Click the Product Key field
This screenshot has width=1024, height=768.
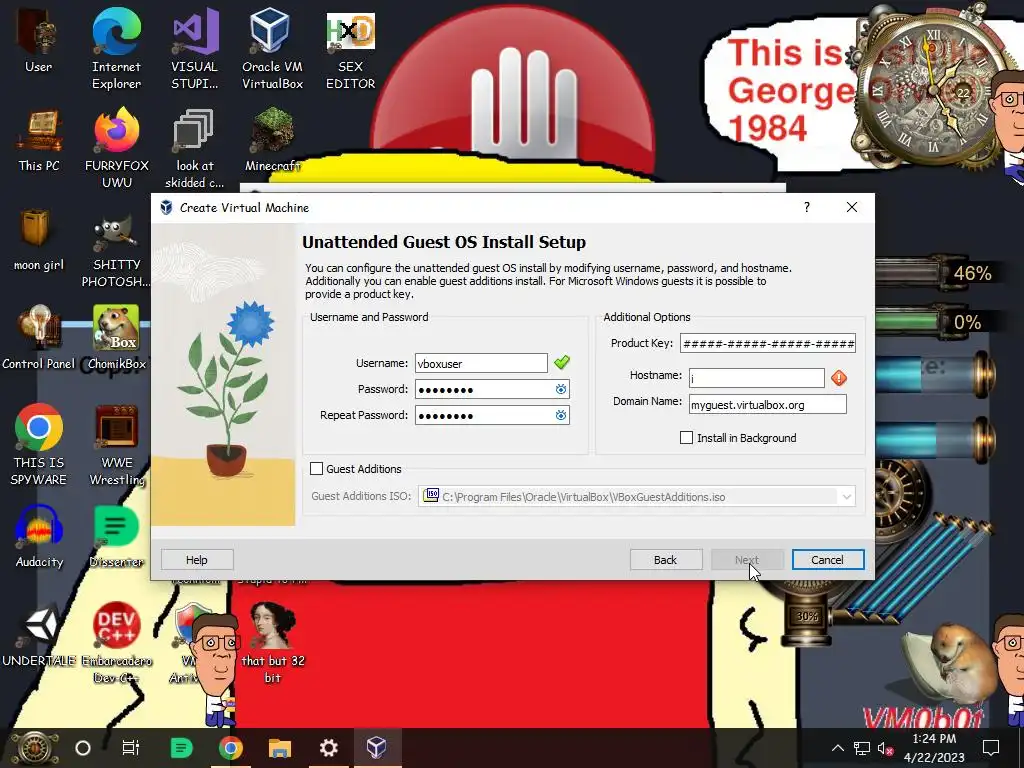pyautogui.click(x=767, y=343)
